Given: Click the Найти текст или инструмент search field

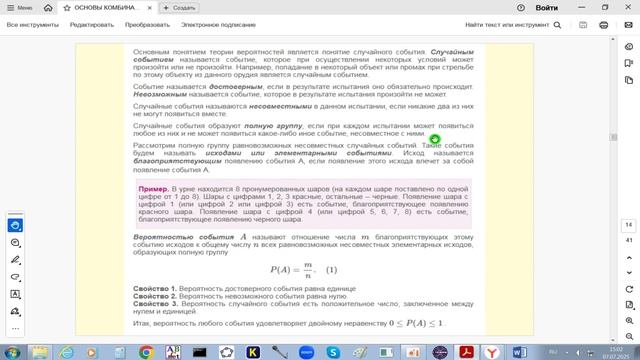Looking at the screenshot, I should pyautogui.click(x=507, y=25).
